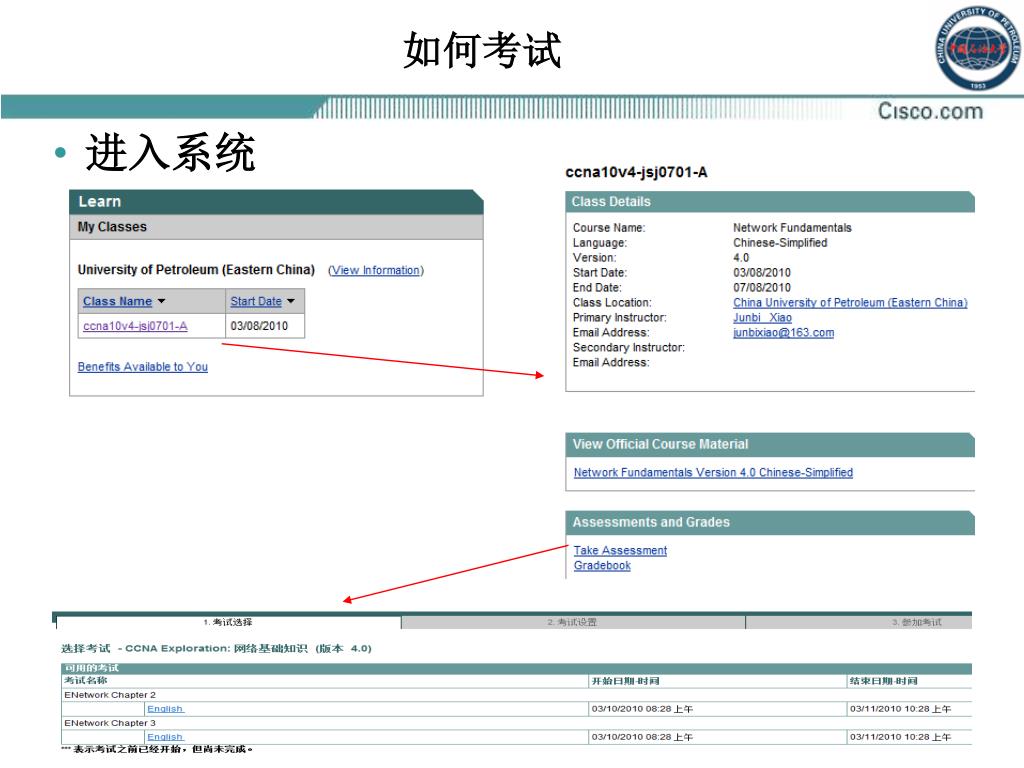This screenshot has height=768, width=1024.
Task: Sort by Start Date column header
Action: 256,301
